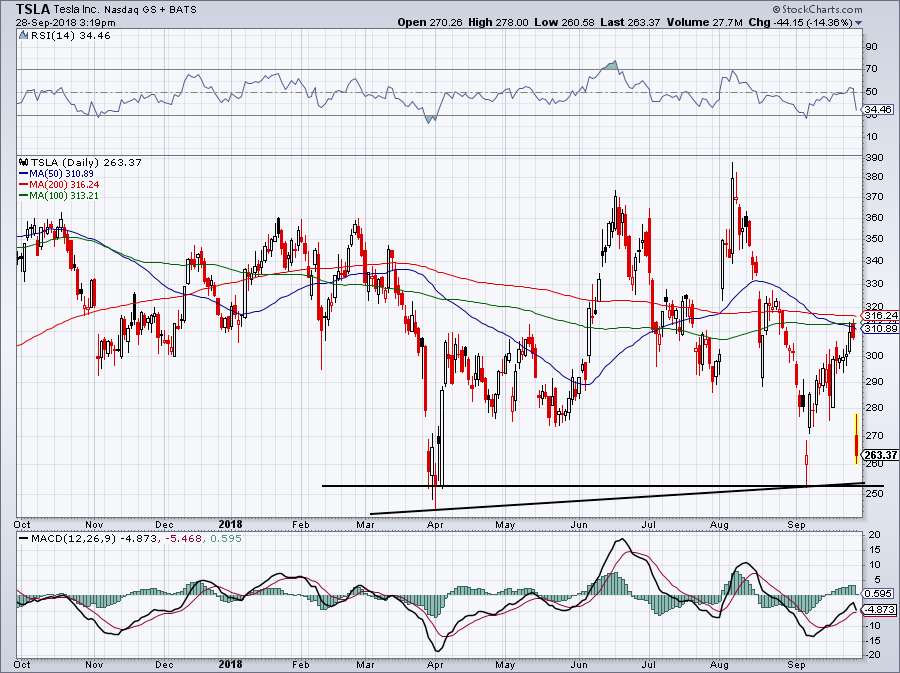Click the rising black trendline near 245
900x673 pixels.
tap(617, 498)
